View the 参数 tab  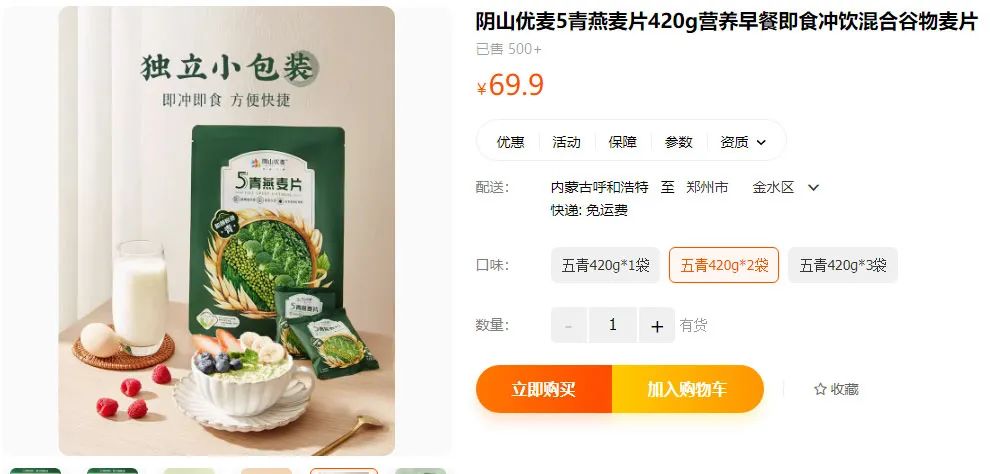click(679, 142)
